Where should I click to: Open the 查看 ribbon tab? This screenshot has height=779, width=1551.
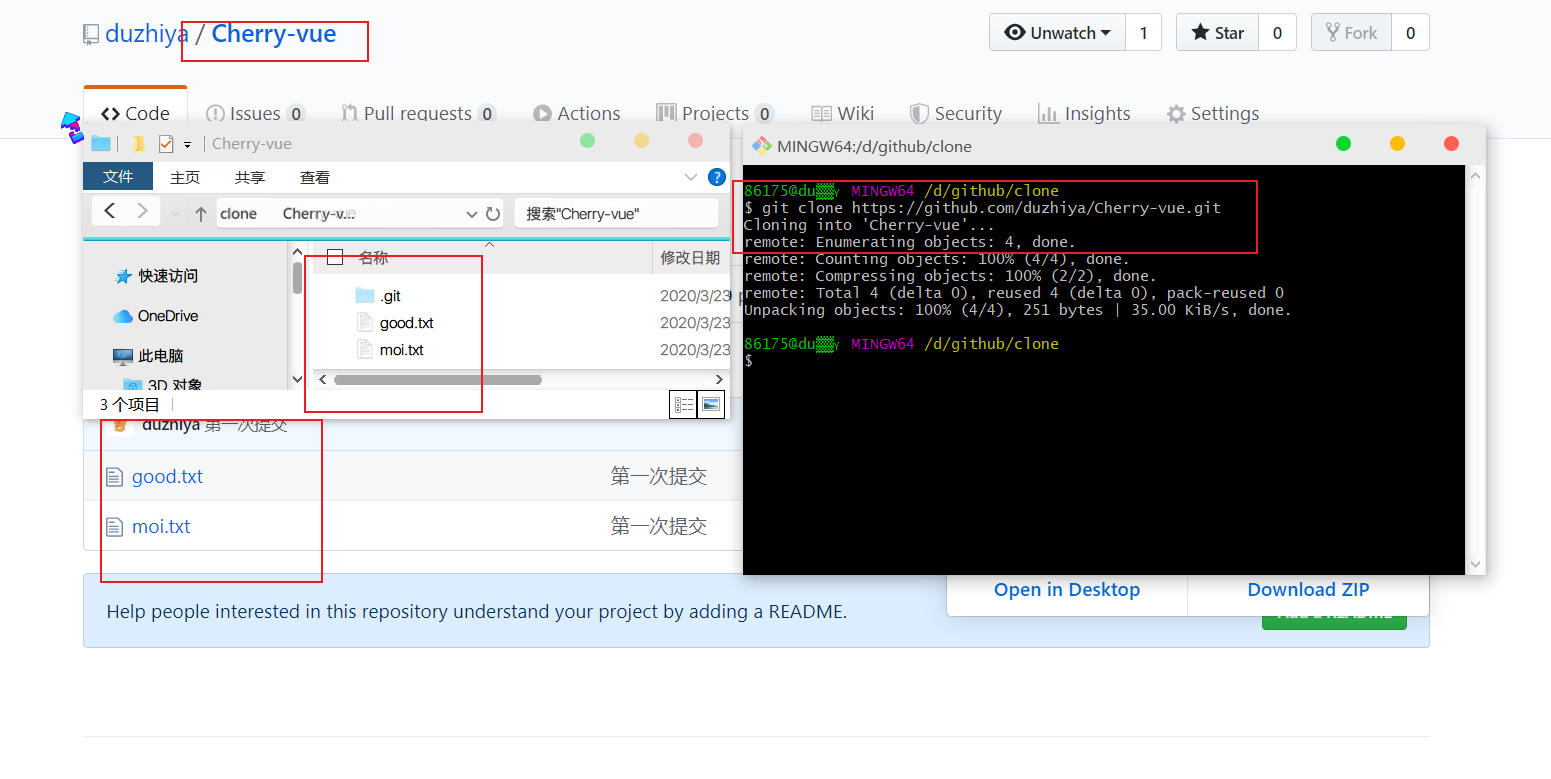click(x=315, y=177)
